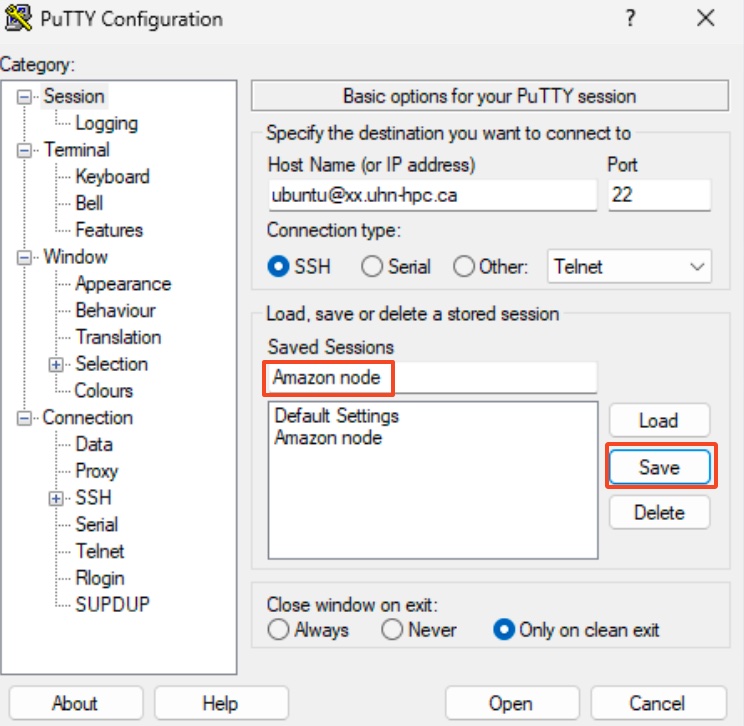Choose Always for close window on exit
This screenshot has width=744, height=726.
[279, 630]
